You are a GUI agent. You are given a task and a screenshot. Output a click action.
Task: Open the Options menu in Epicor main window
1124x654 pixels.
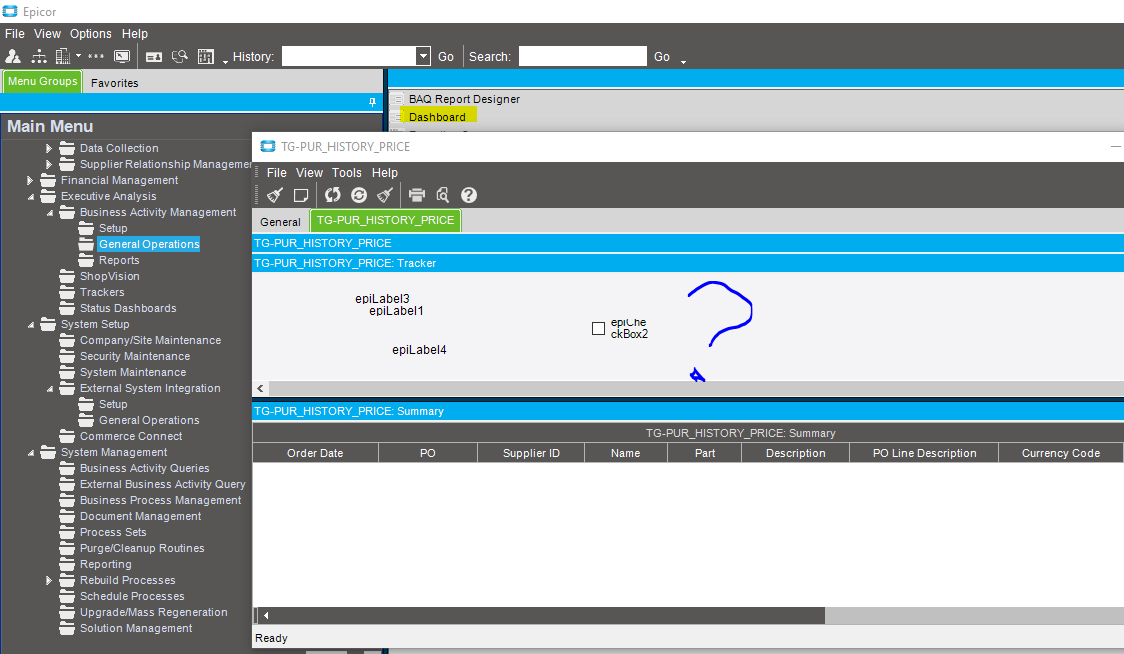coord(90,34)
